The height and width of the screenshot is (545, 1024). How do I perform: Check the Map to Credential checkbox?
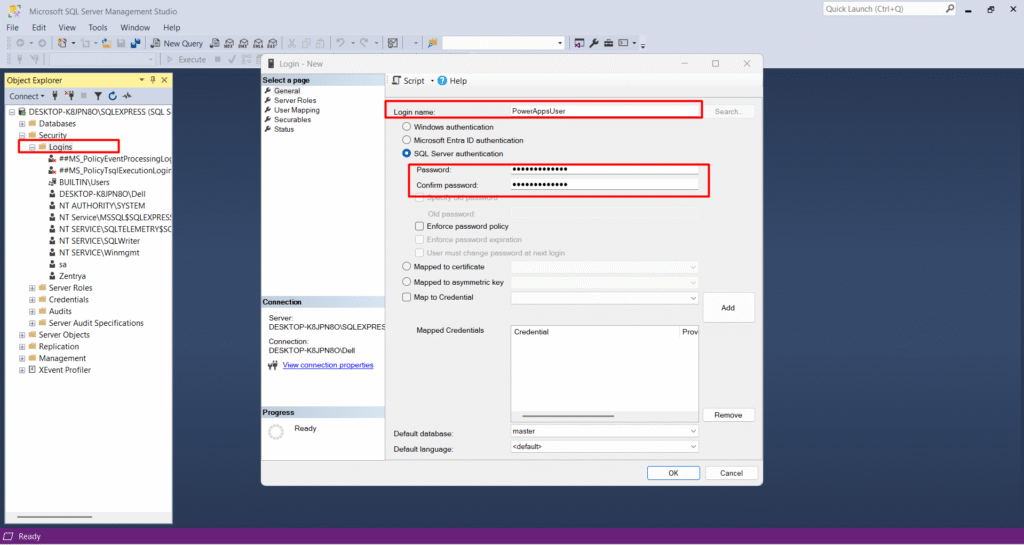(x=406, y=297)
